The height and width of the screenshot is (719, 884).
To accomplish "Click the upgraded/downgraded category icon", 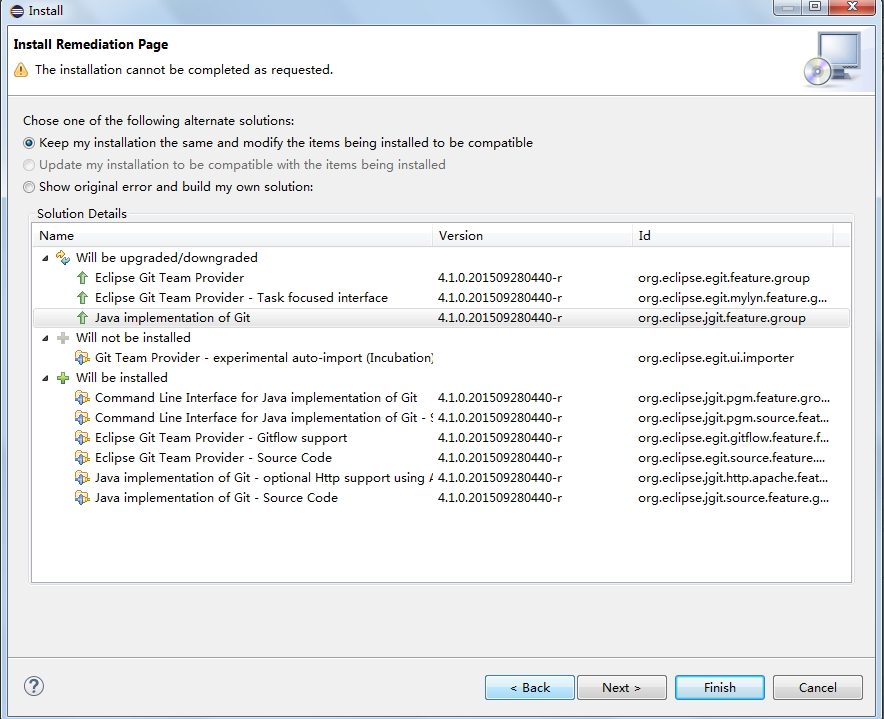I will coord(63,258).
